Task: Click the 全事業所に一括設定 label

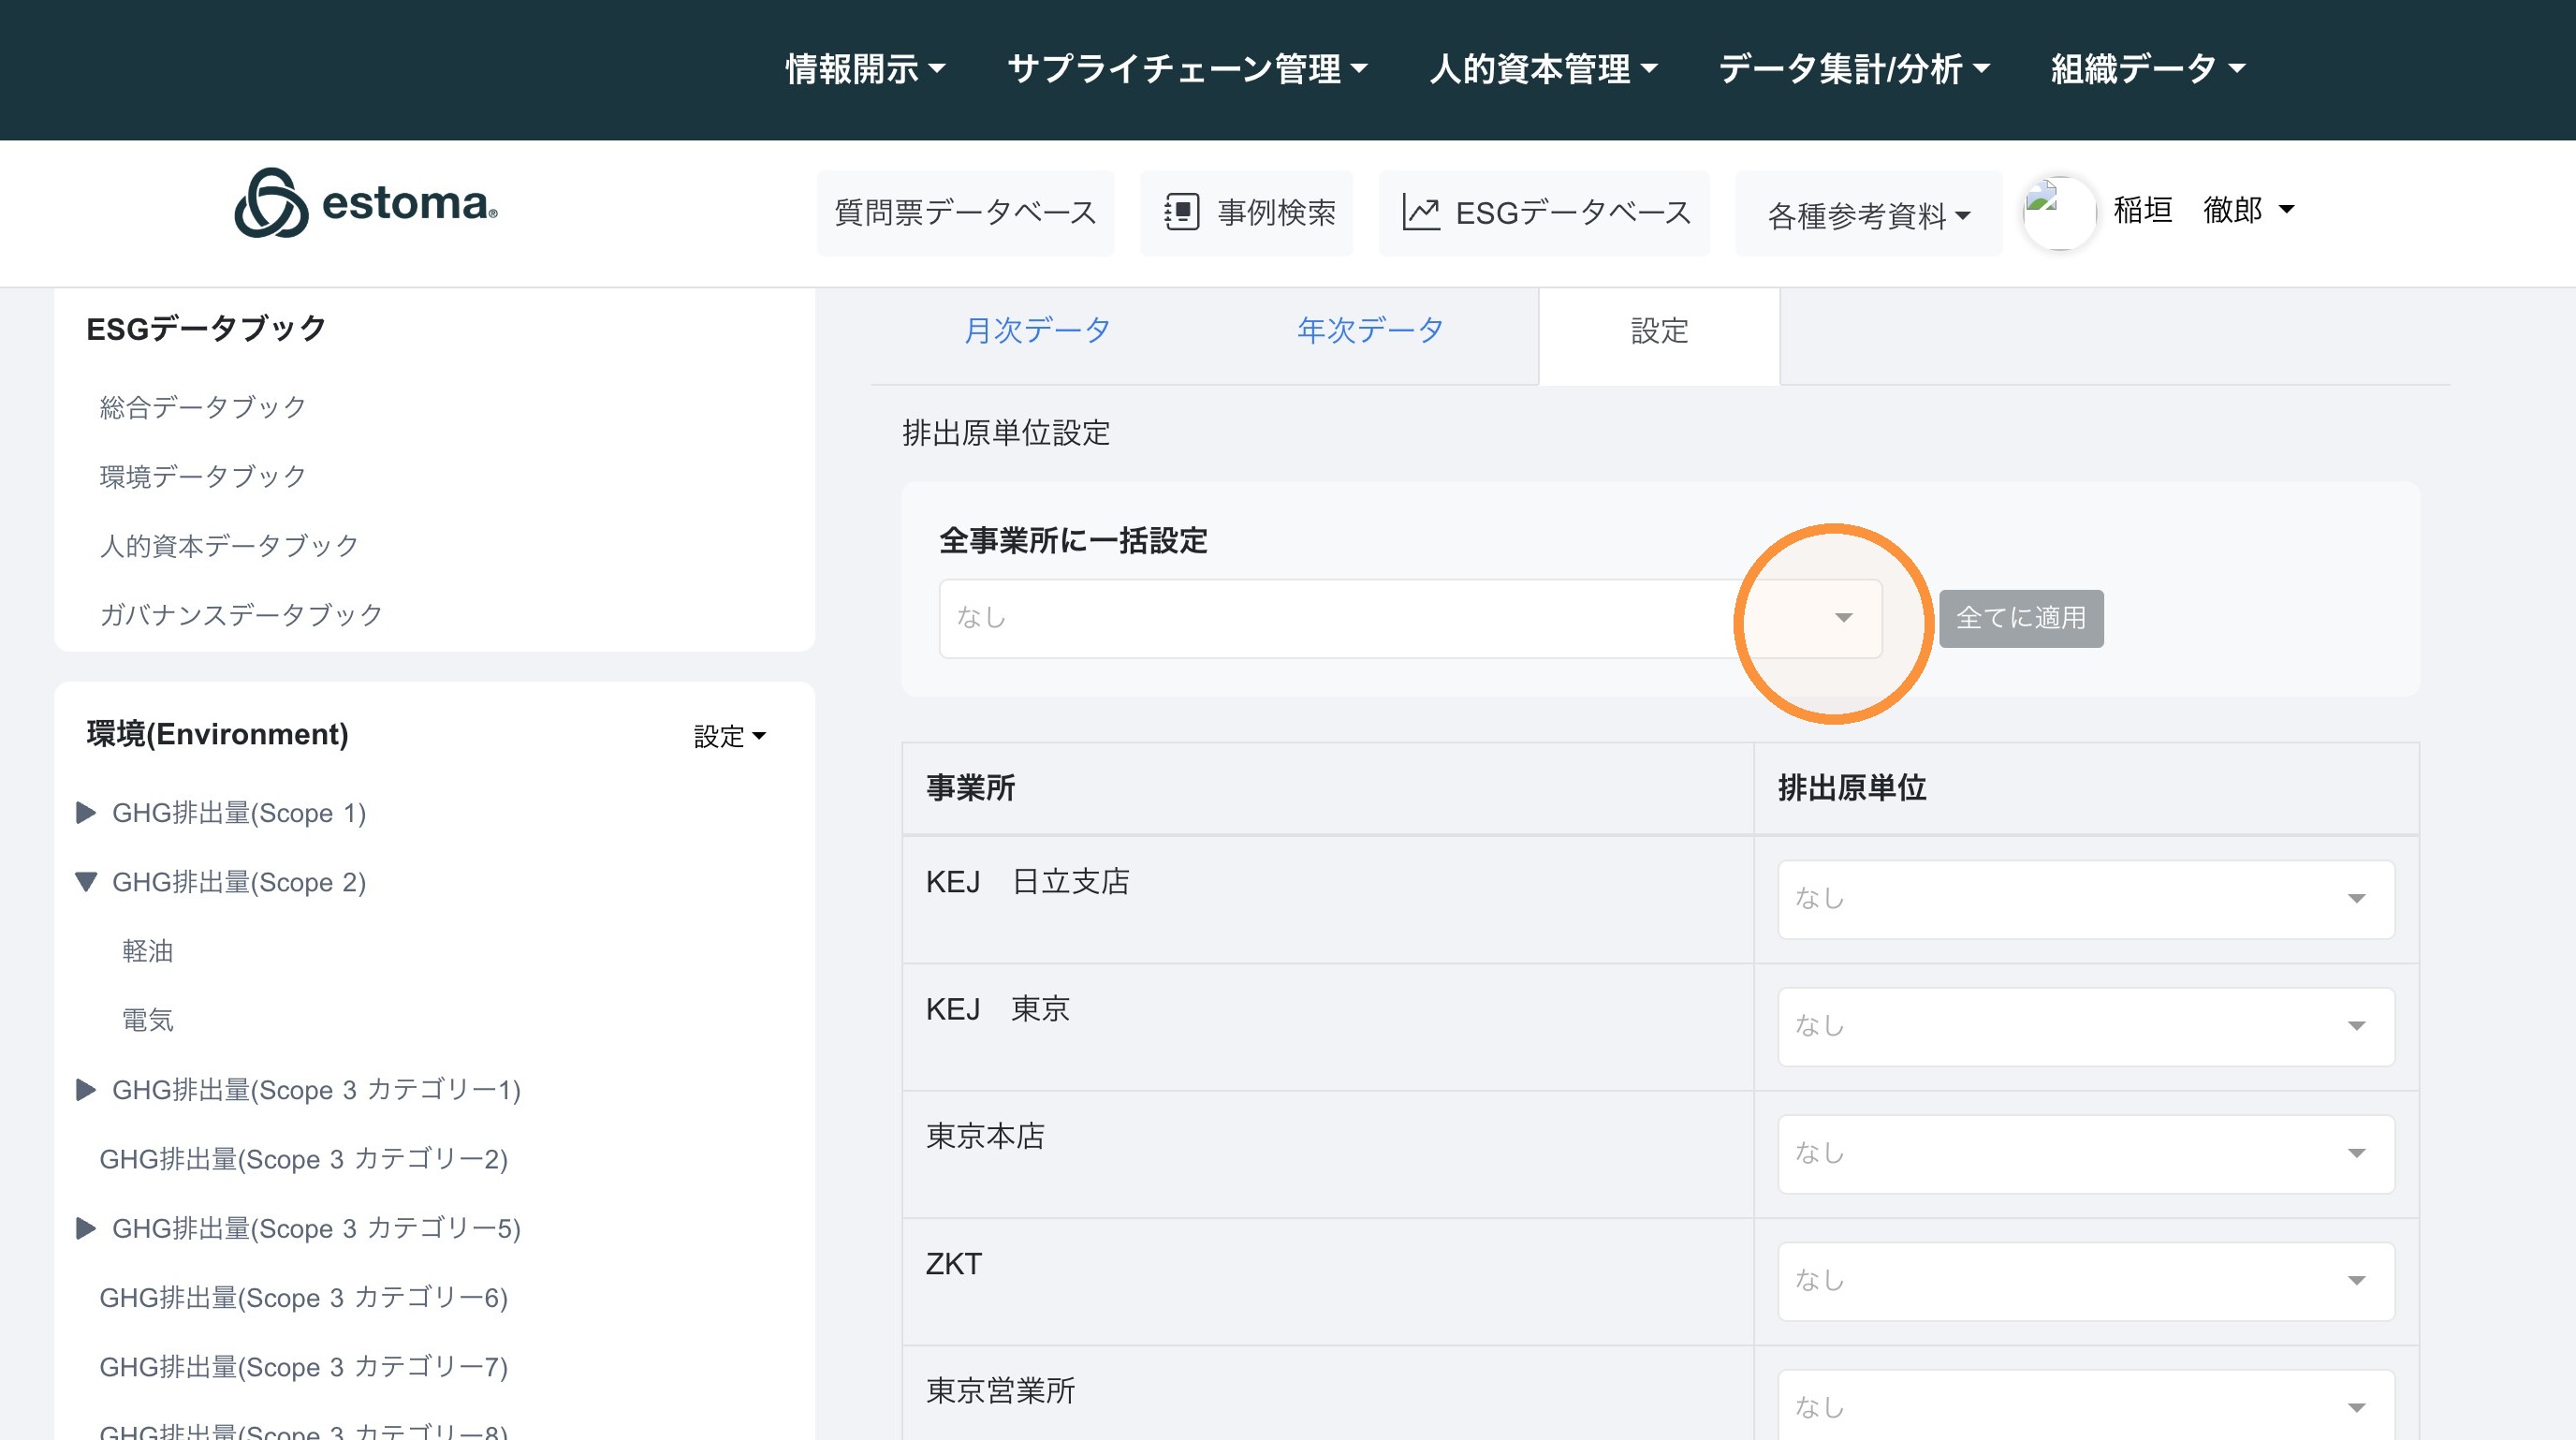Action: (x=1074, y=541)
